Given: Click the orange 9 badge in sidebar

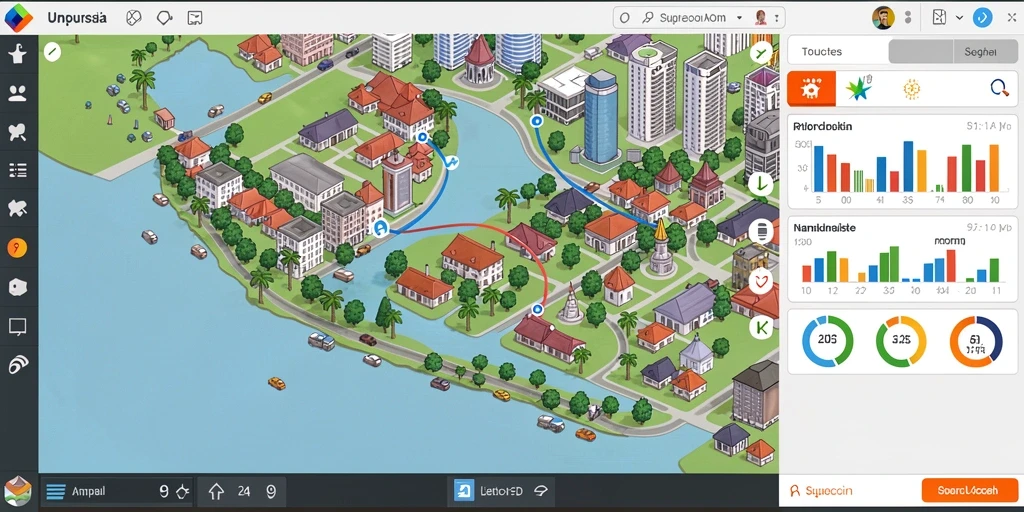Looking at the screenshot, I should [x=17, y=248].
